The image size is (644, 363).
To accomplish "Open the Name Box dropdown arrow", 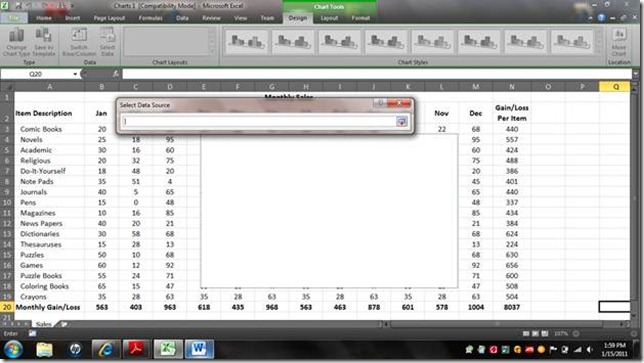I will click(75, 74).
